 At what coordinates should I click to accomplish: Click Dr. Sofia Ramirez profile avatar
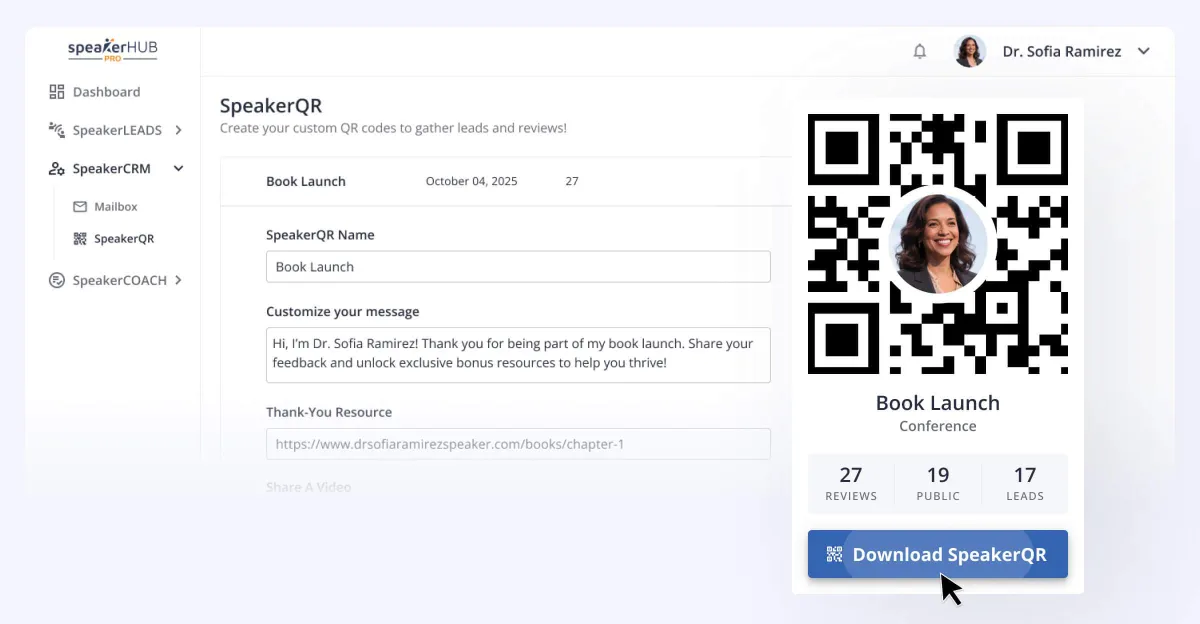(970, 51)
